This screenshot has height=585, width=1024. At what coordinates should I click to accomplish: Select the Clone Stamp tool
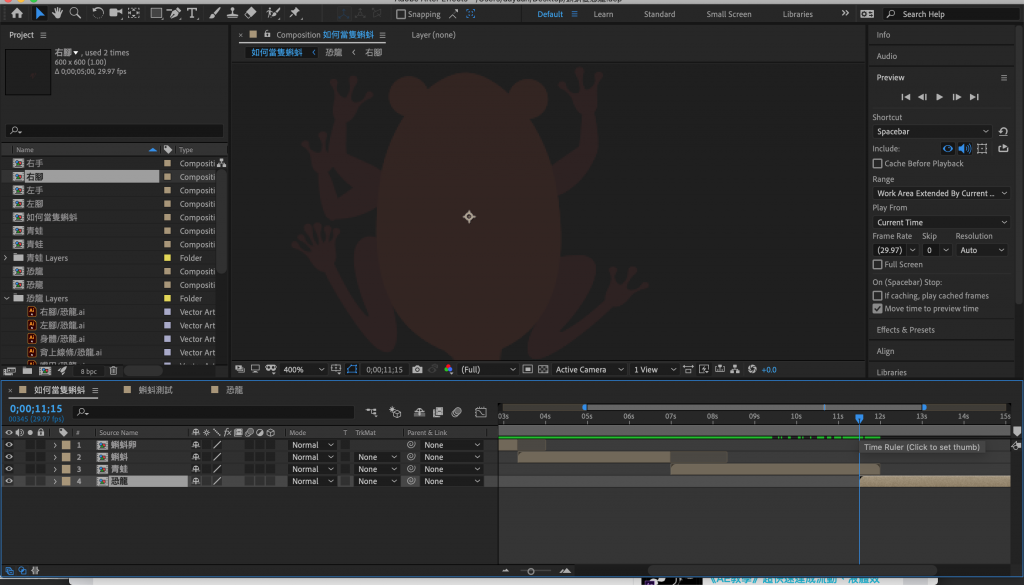[x=232, y=13]
